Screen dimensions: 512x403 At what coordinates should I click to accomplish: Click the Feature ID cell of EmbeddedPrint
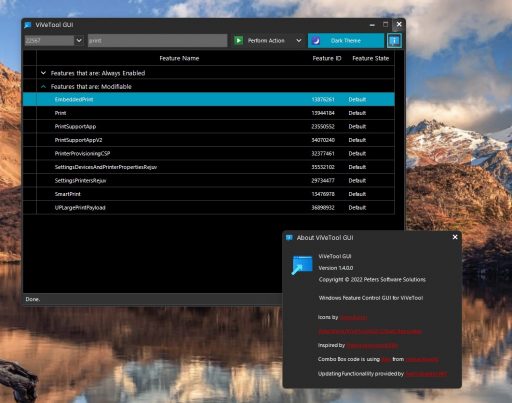tap(323, 99)
